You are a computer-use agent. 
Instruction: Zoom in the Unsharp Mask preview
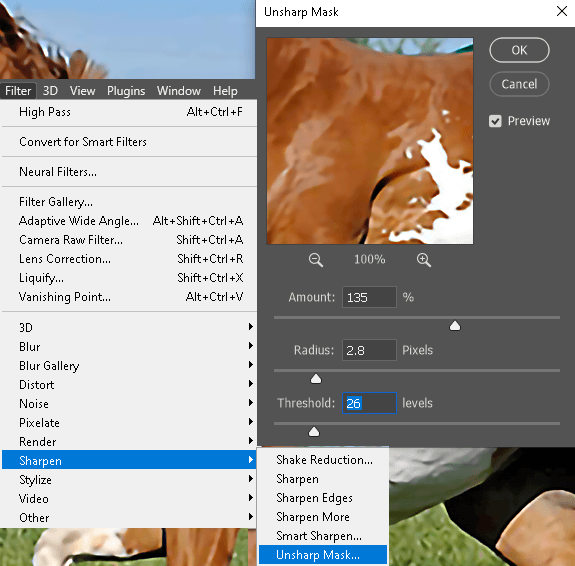[x=424, y=260]
